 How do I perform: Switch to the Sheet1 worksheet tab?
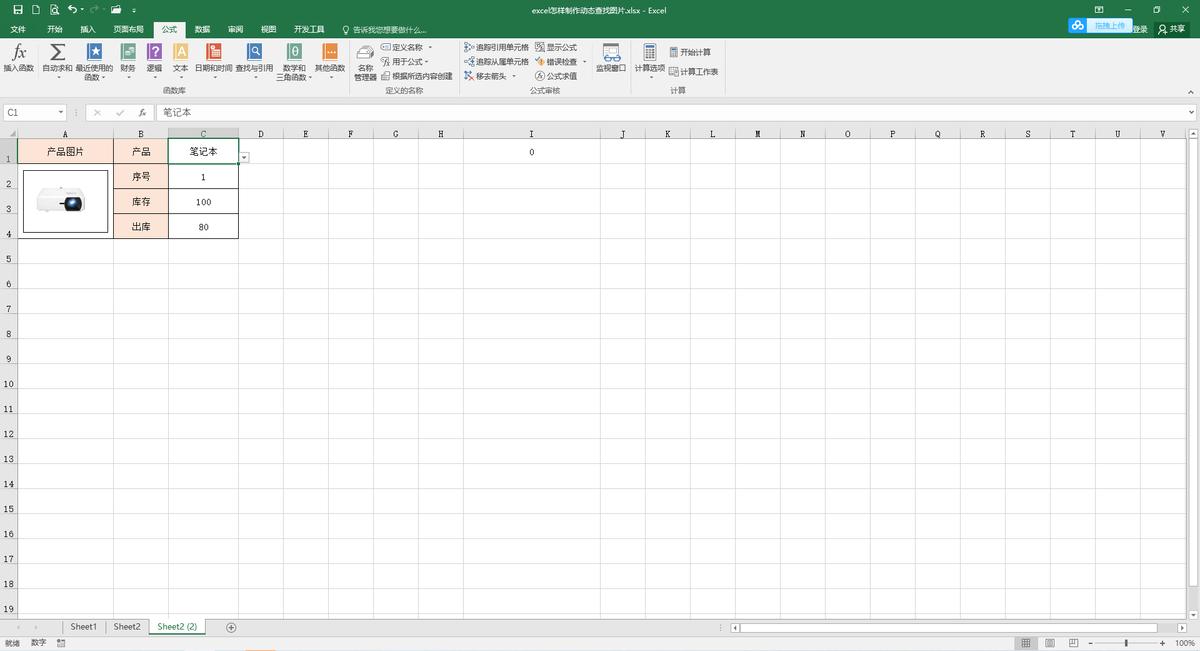coord(84,627)
